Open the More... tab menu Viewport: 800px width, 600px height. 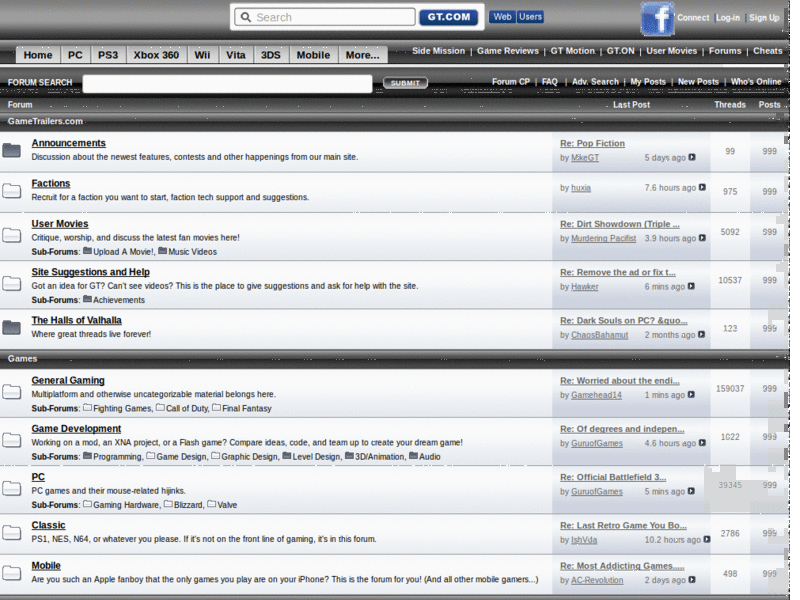pyautogui.click(x=362, y=55)
